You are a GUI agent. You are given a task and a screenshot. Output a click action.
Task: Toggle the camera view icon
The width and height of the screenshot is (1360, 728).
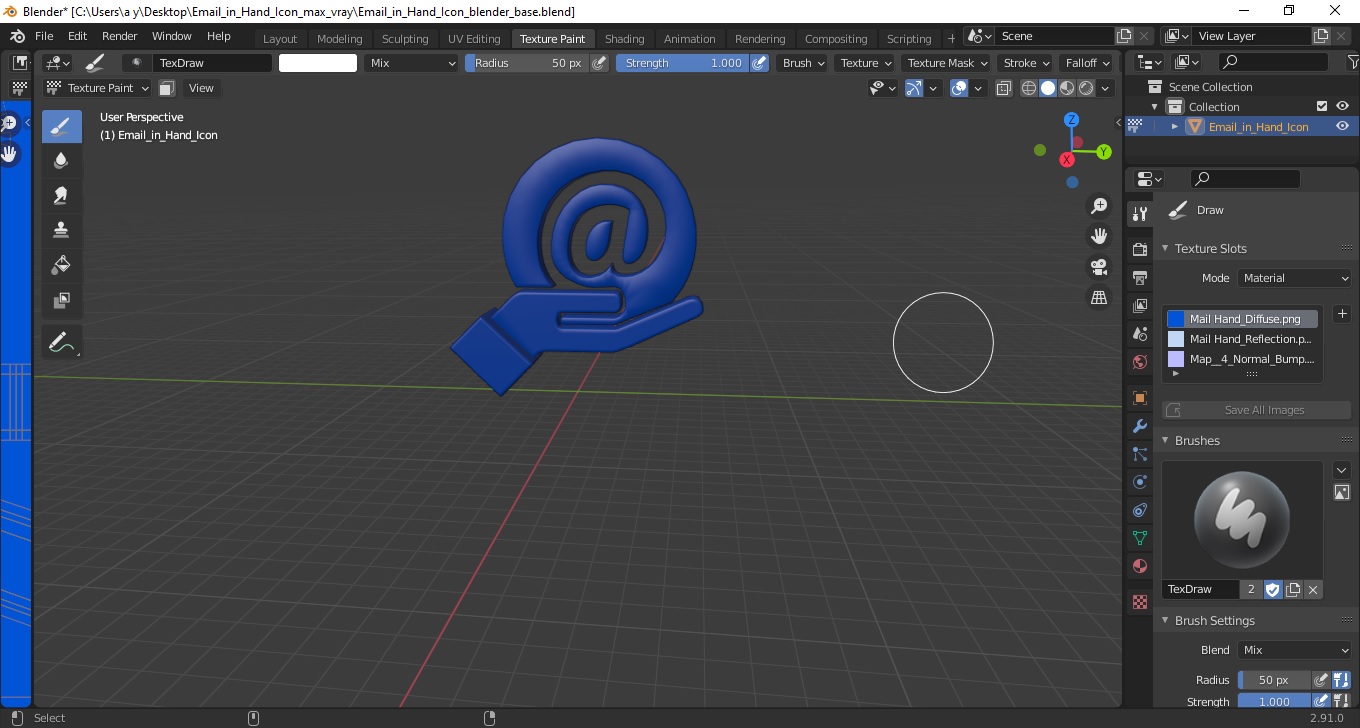point(1099,267)
